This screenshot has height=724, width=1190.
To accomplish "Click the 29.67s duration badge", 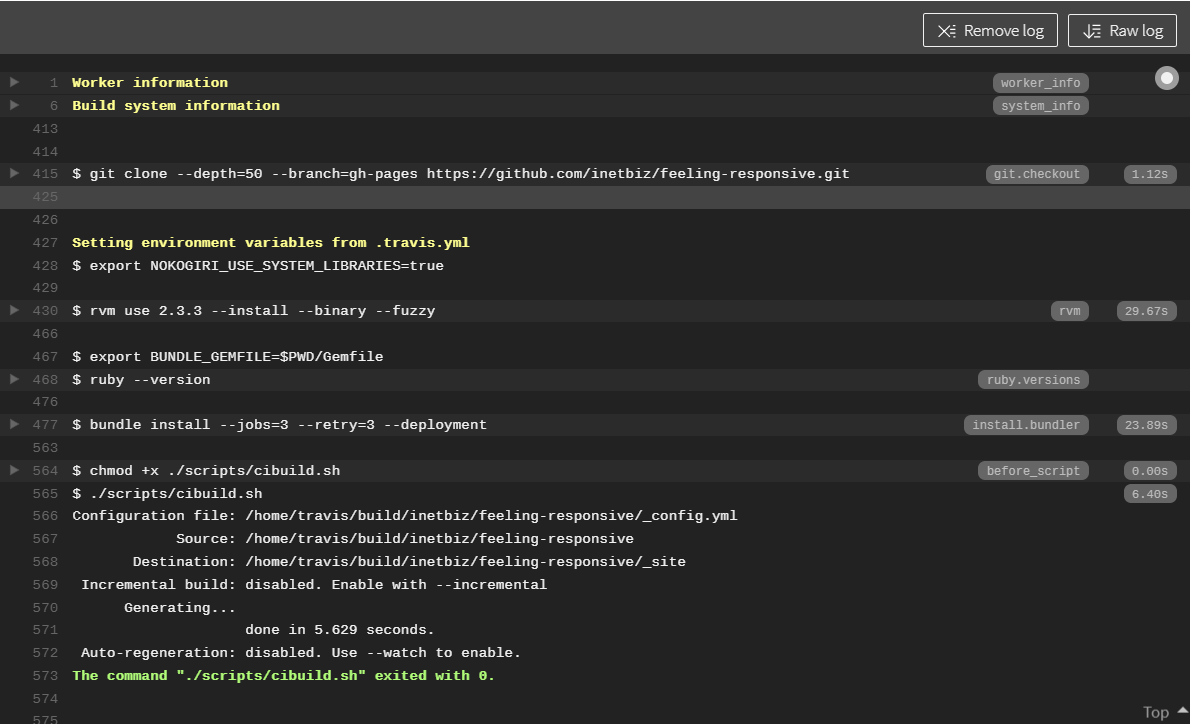I will point(1146,311).
